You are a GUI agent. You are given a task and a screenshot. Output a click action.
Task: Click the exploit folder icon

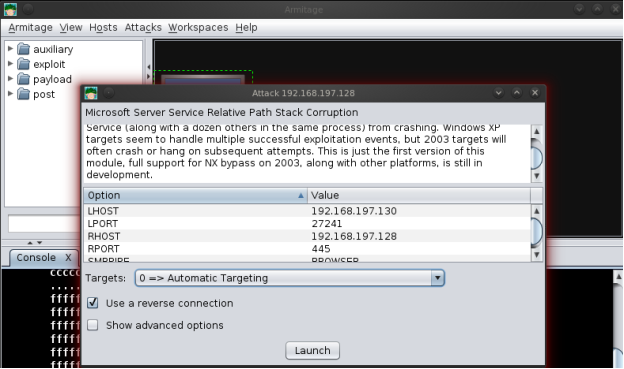pyautogui.click(x=24, y=64)
